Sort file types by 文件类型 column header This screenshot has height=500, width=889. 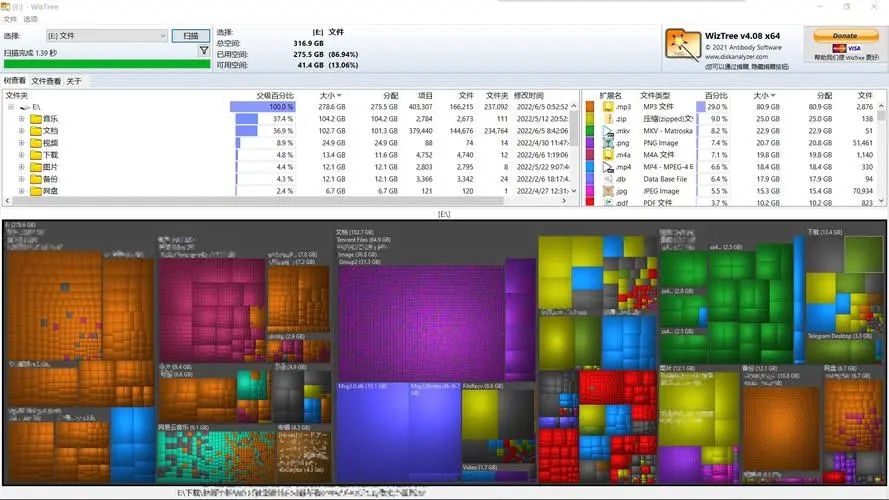[x=655, y=95]
